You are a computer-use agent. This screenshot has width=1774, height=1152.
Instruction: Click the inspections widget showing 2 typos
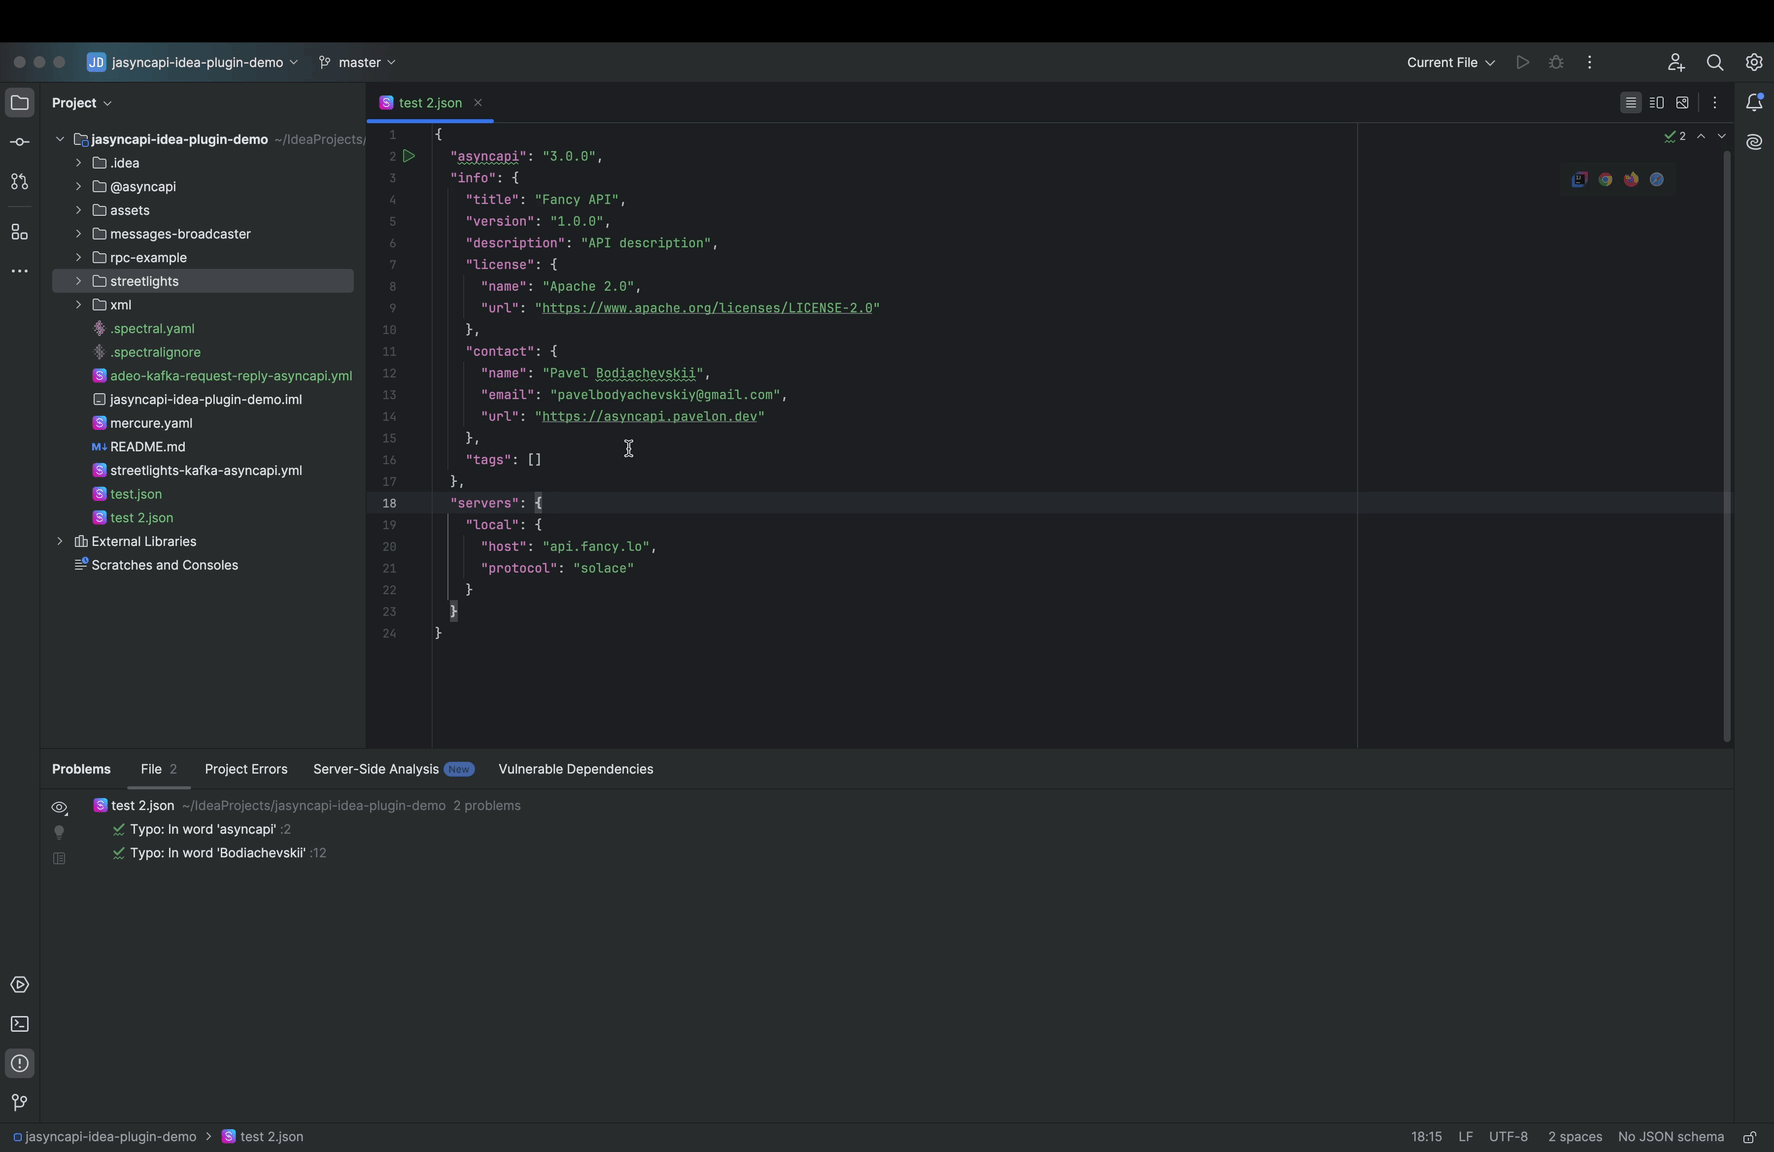click(1675, 136)
